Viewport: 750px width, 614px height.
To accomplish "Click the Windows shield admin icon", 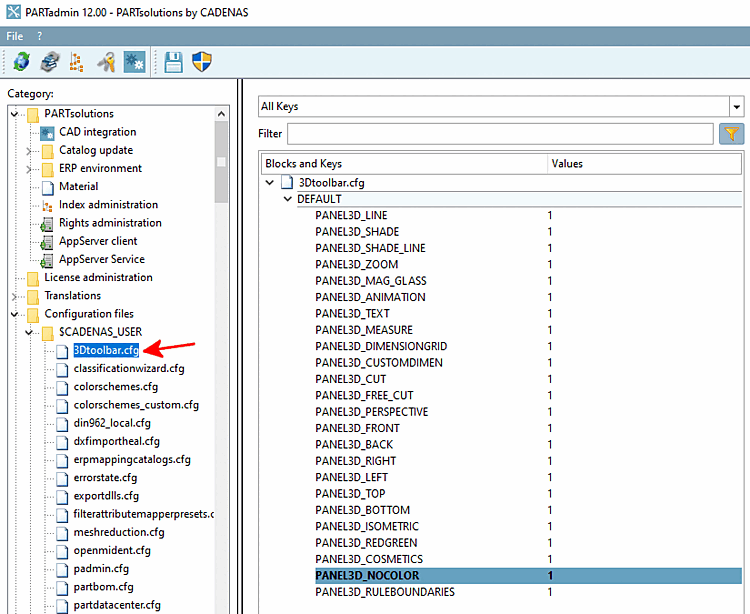I will 202,62.
